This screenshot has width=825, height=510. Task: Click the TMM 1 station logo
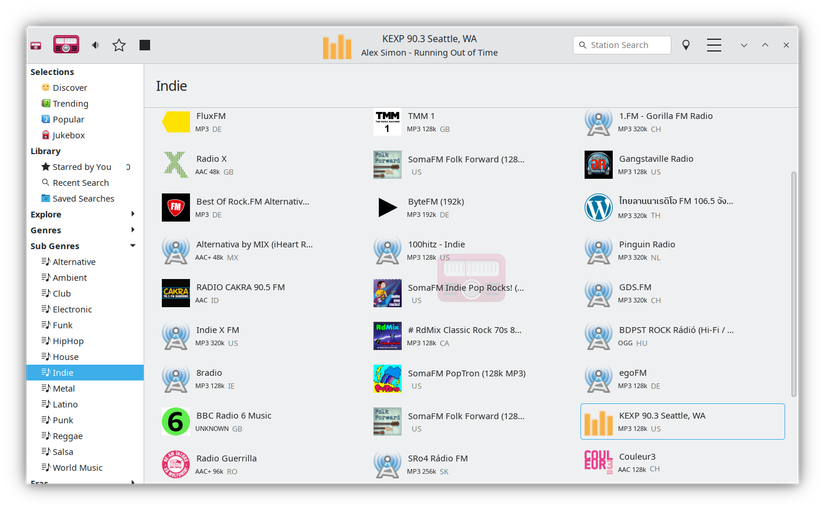[387, 122]
